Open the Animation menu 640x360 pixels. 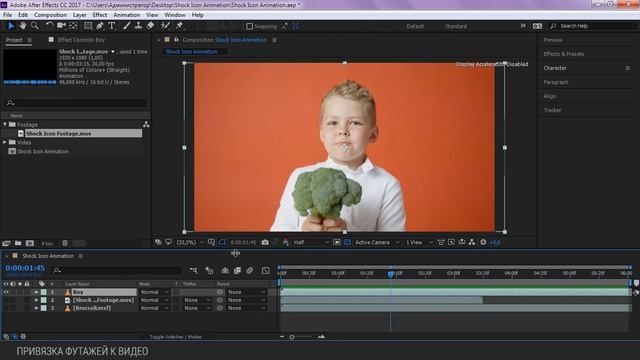[127, 15]
